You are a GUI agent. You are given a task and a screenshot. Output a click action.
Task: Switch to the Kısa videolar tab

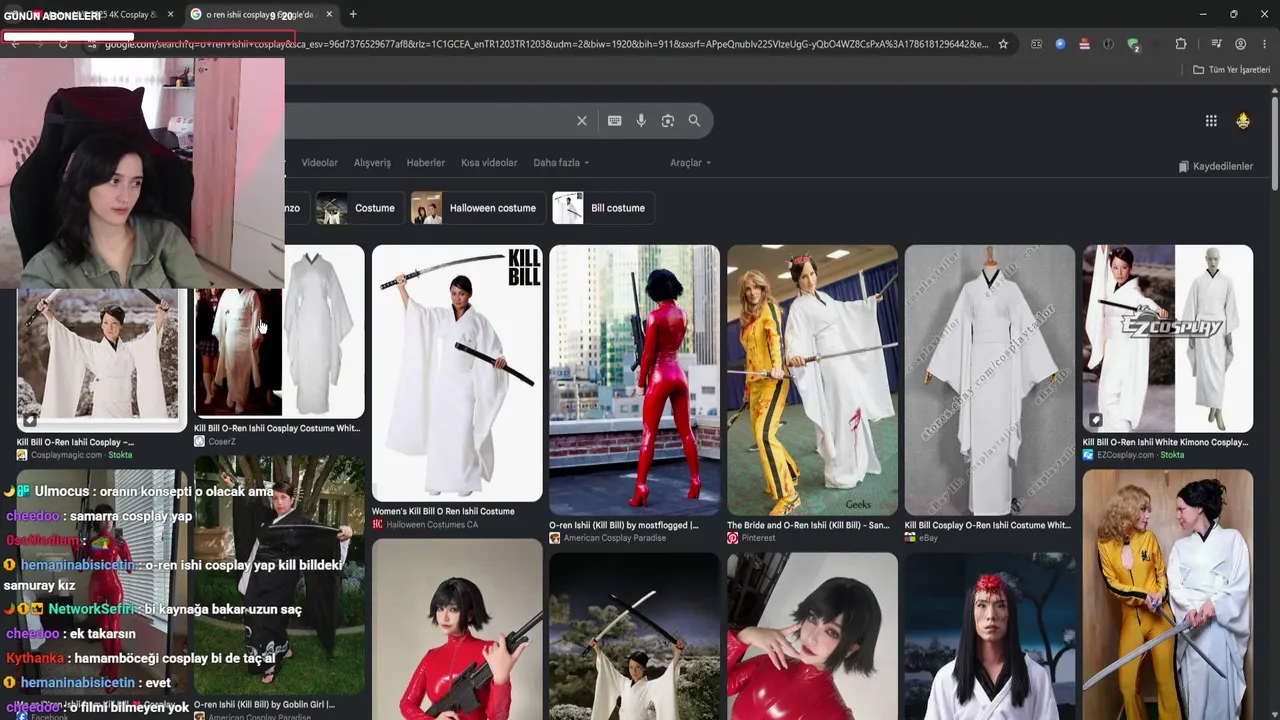tap(489, 163)
